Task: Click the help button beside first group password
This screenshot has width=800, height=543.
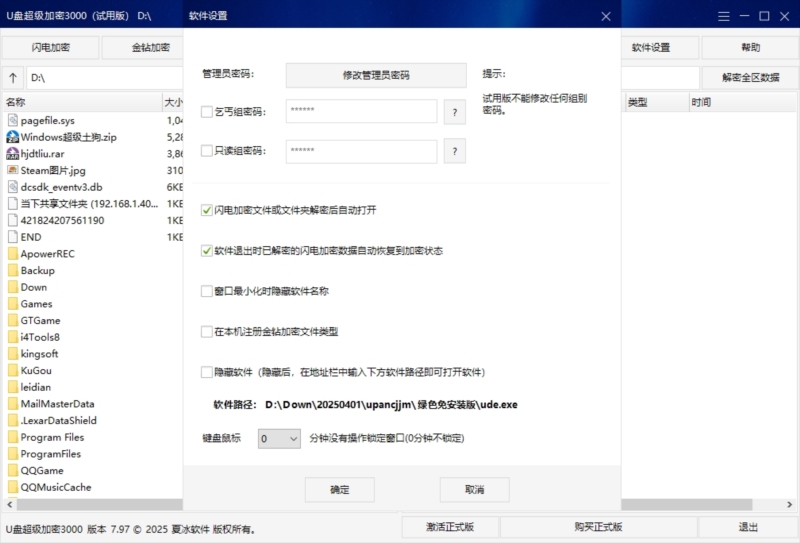Action: tap(455, 112)
